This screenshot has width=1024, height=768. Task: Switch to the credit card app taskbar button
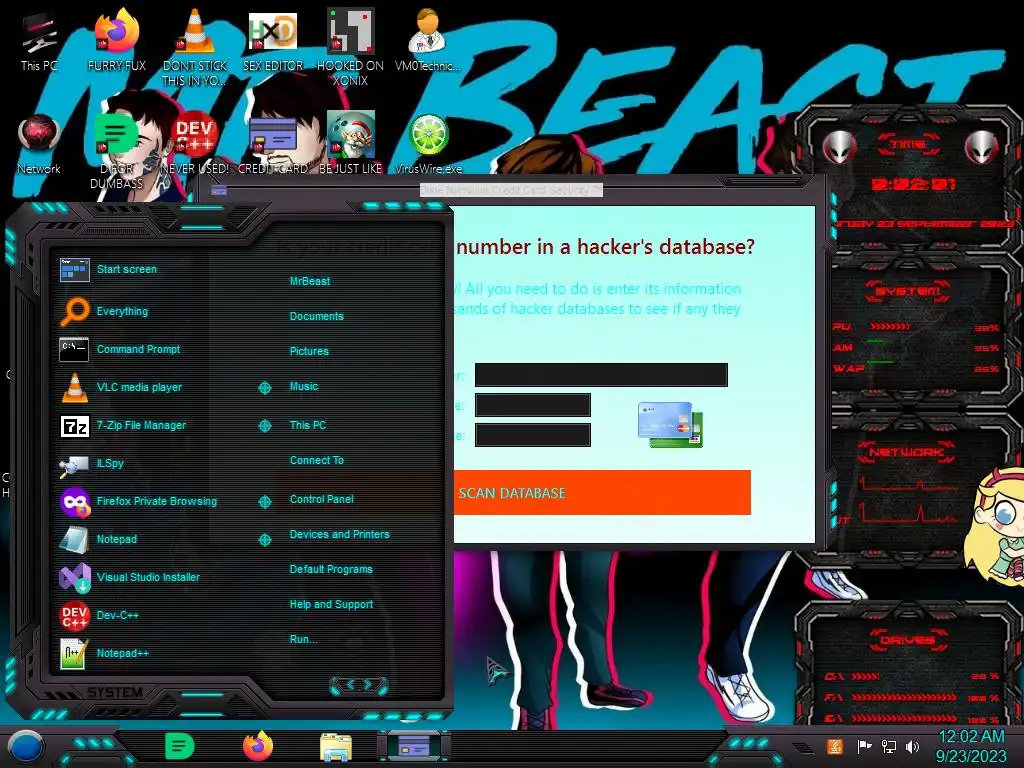pos(414,746)
